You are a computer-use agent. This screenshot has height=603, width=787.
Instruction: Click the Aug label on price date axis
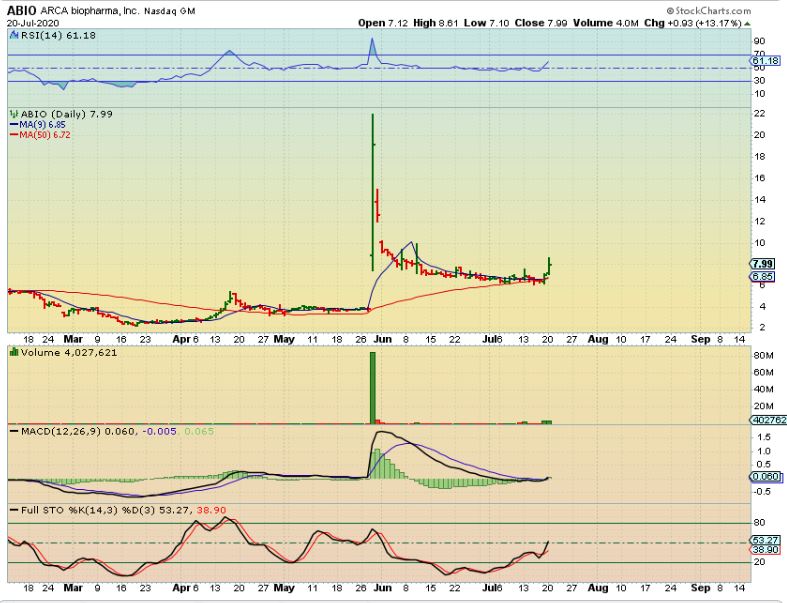pyautogui.click(x=597, y=339)
